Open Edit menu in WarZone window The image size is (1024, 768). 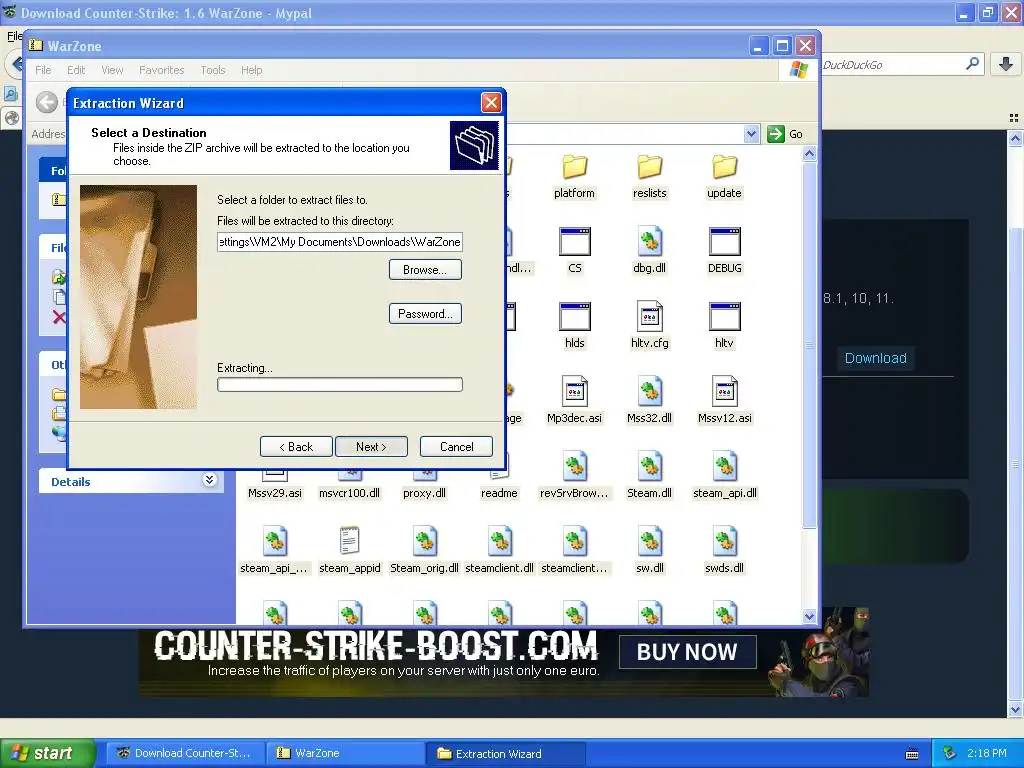(x=76, y=70)
